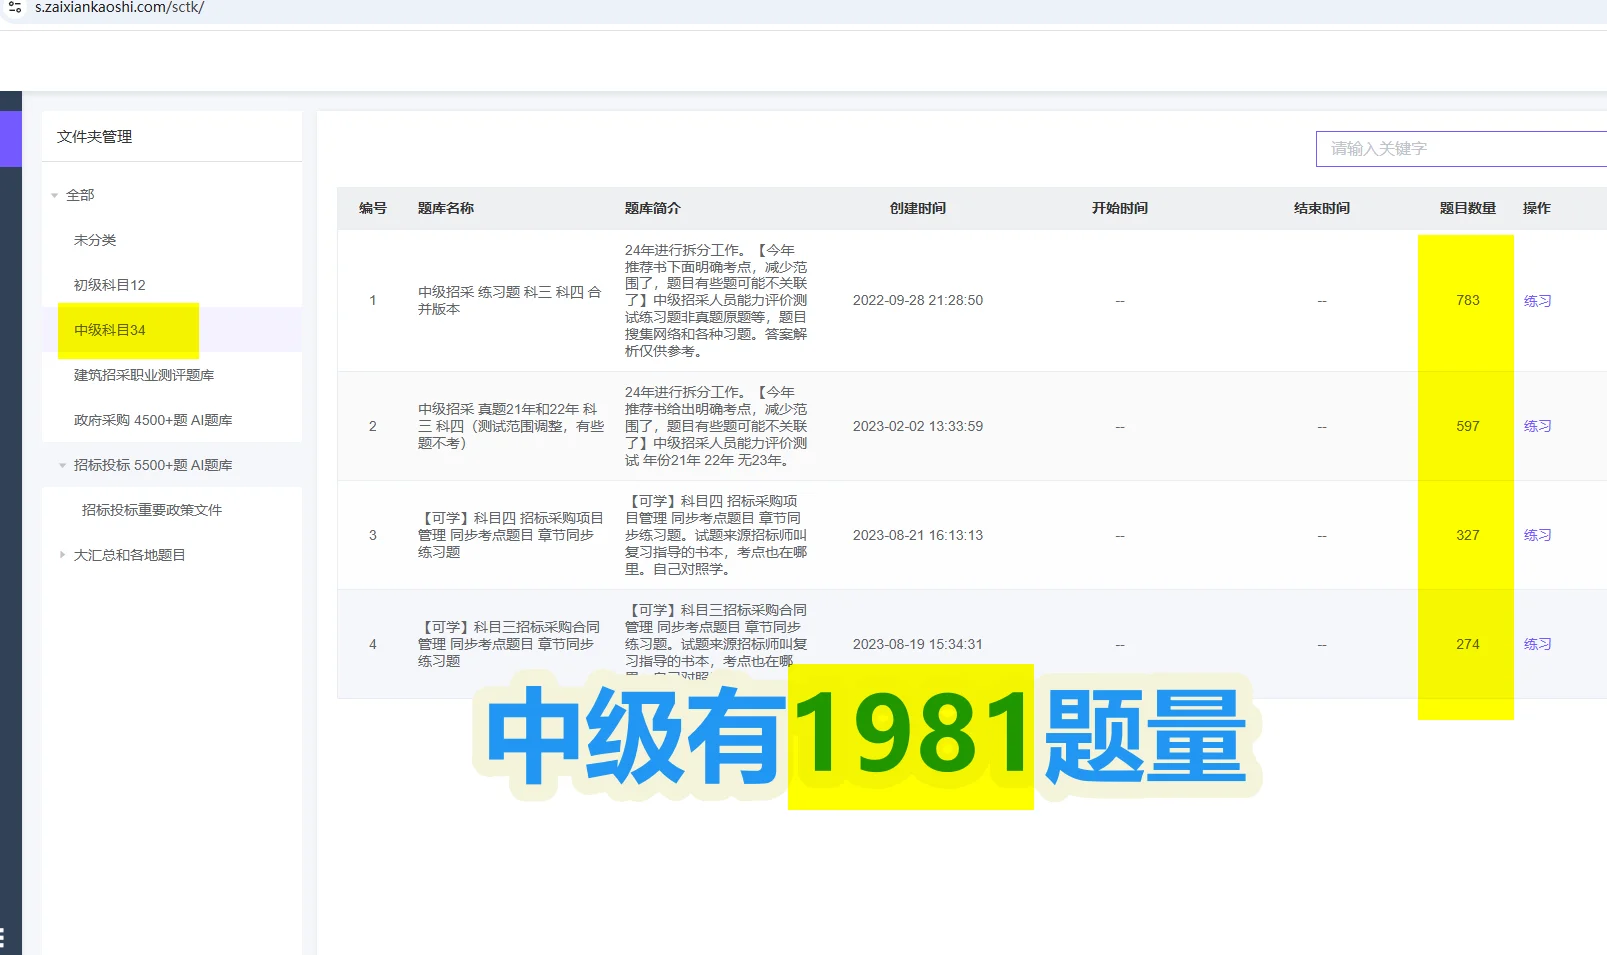Click 练习 on the 科目四 招标采购项目管理 row
This screenshot has height=955, width=1607.
click(x=1537, y=535)
